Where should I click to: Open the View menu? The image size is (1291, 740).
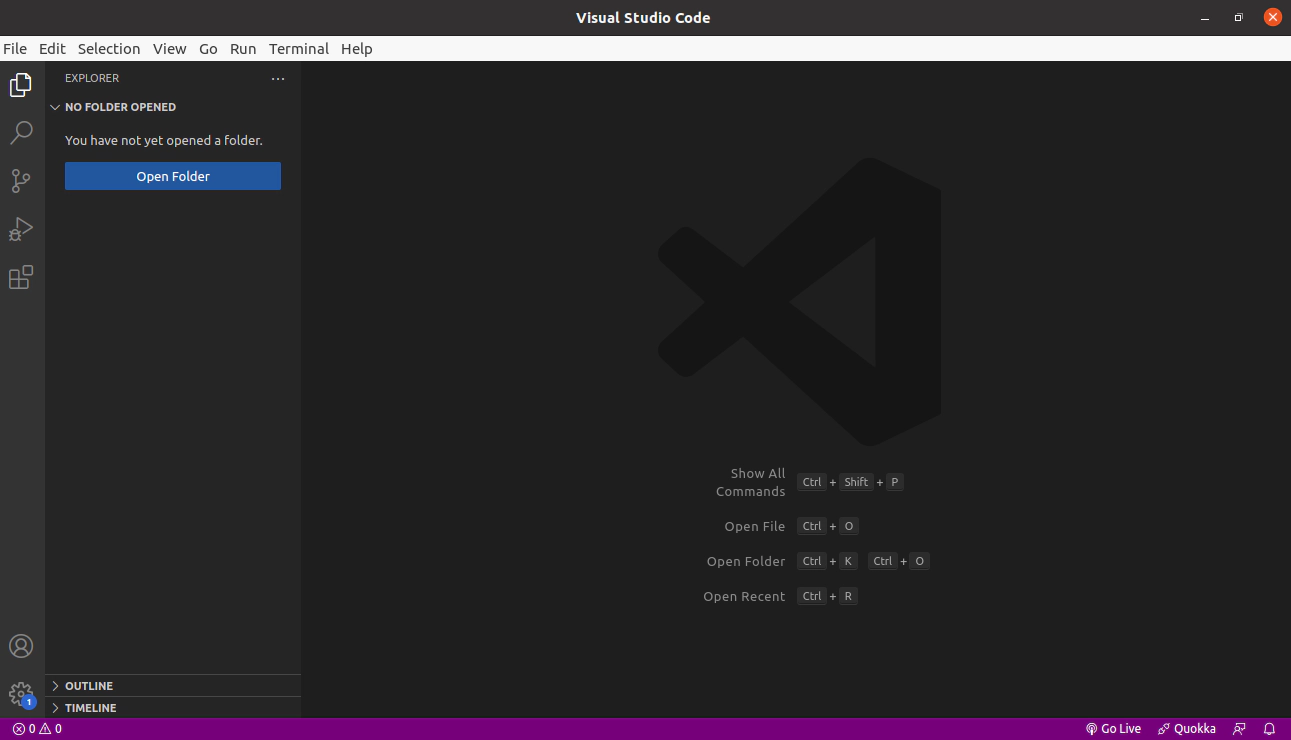click(x=169, y=48)
